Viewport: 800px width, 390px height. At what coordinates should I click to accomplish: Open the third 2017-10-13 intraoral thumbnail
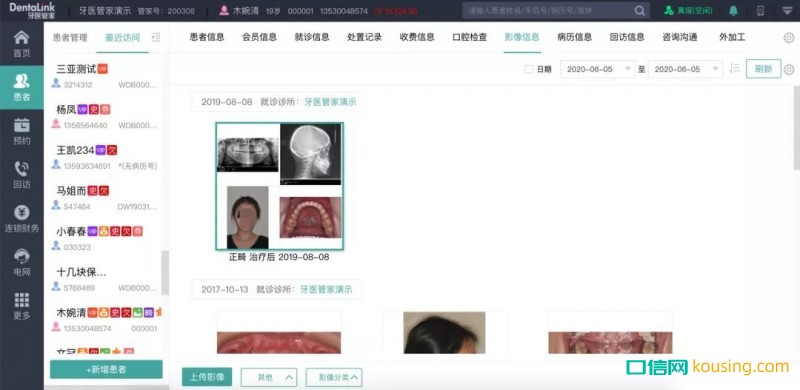click(x=610, y=333)
